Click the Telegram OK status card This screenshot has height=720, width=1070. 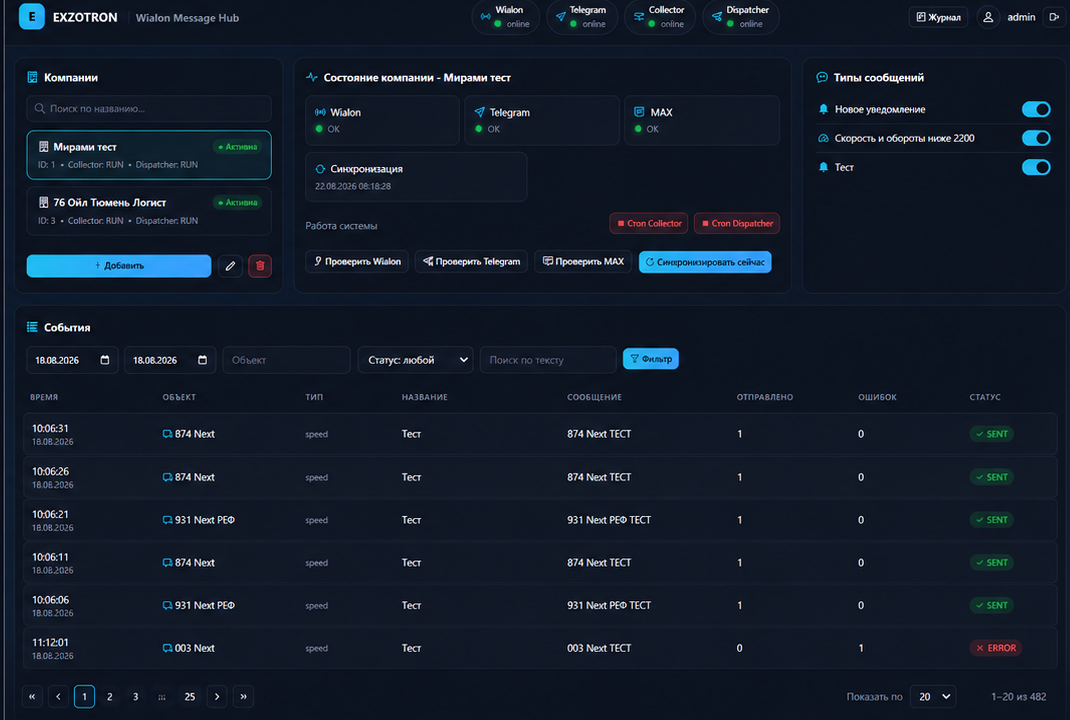click(542, 120)
